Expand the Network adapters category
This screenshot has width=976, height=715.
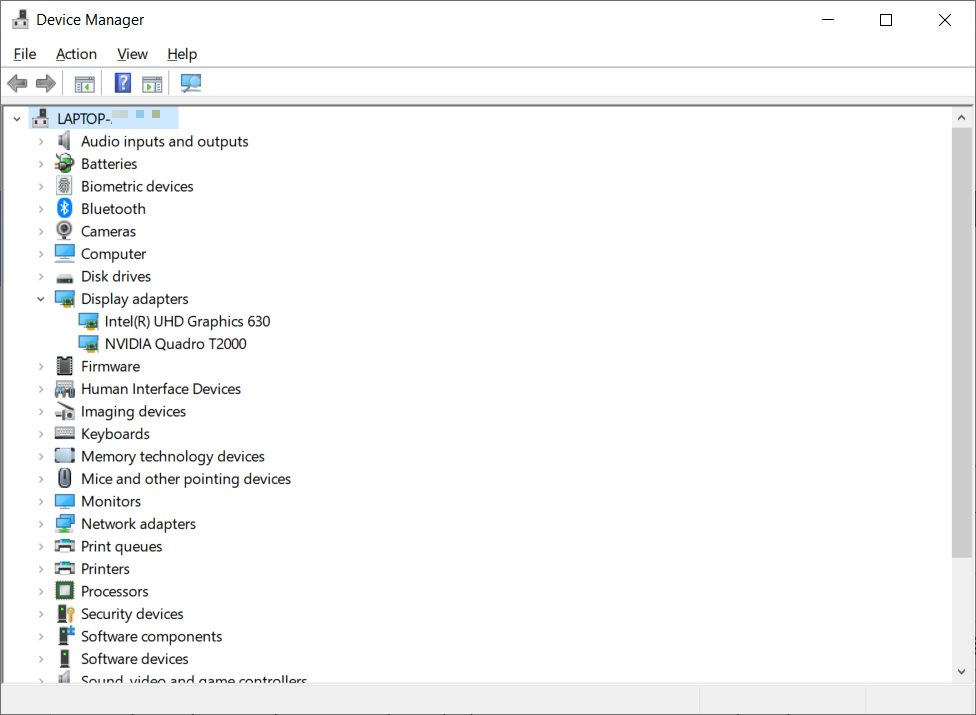41,523
